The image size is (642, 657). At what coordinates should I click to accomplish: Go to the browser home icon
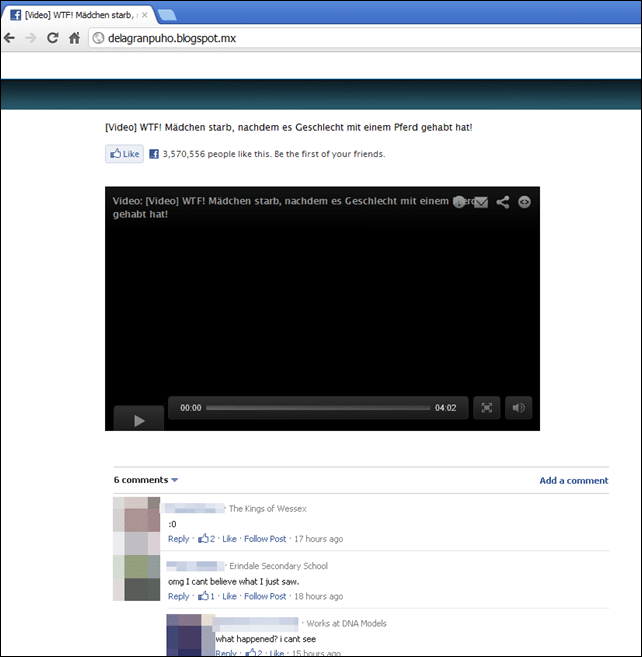[74, 38]
